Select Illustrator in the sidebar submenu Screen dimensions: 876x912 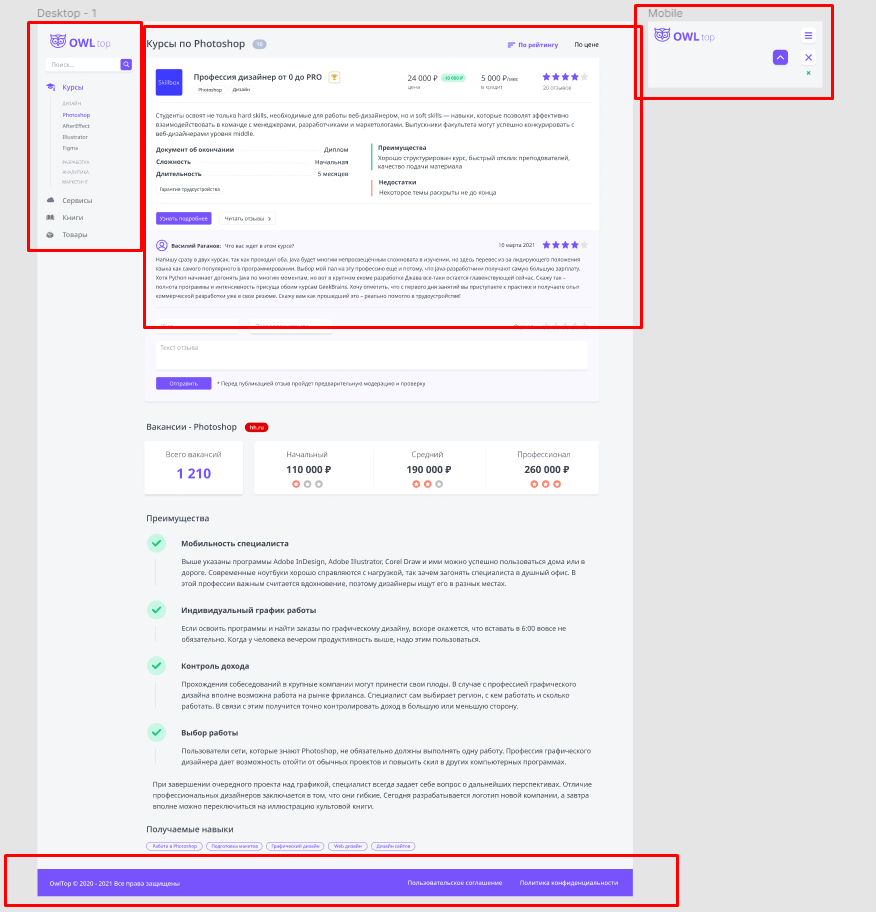click(75, 137)
